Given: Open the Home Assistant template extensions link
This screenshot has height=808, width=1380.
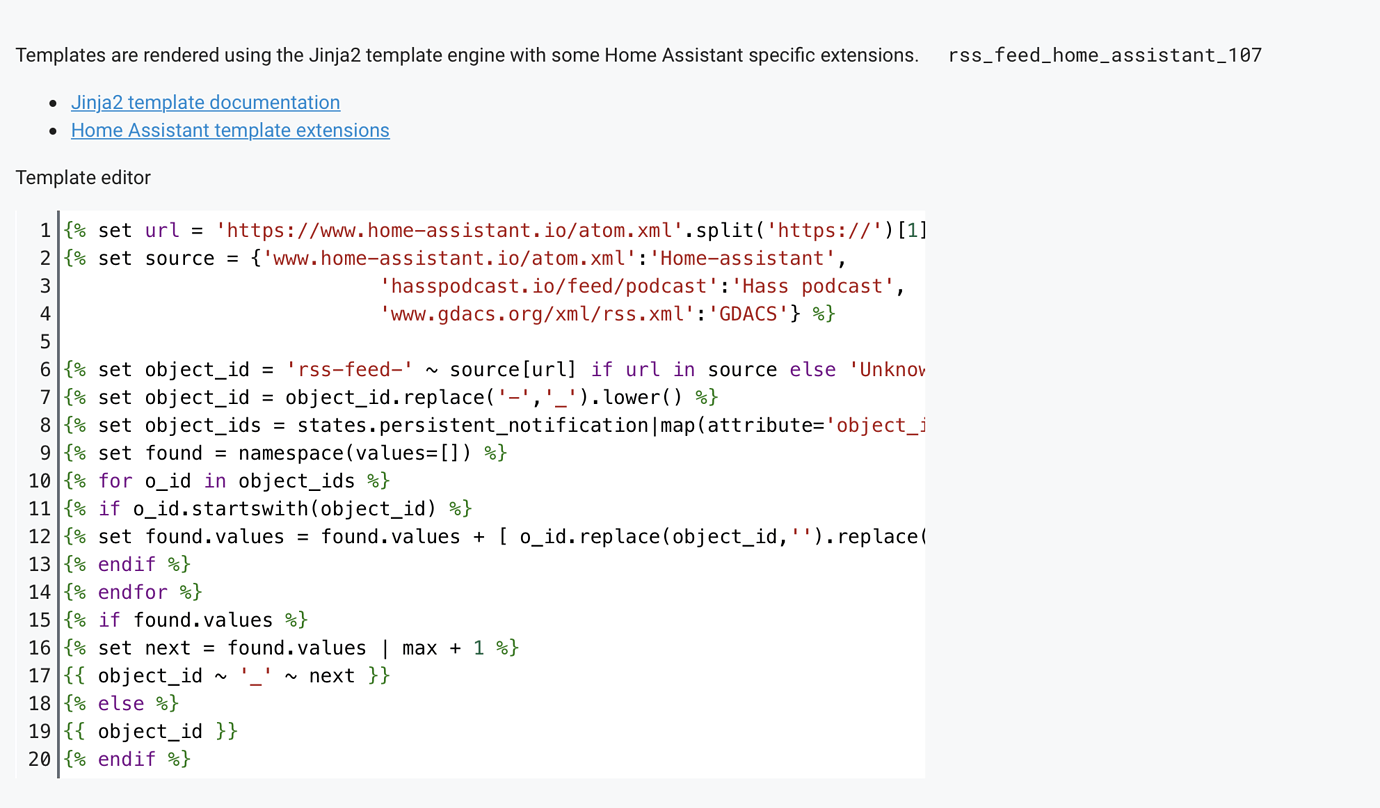Looking at the screenshot, I should [229, 130].
